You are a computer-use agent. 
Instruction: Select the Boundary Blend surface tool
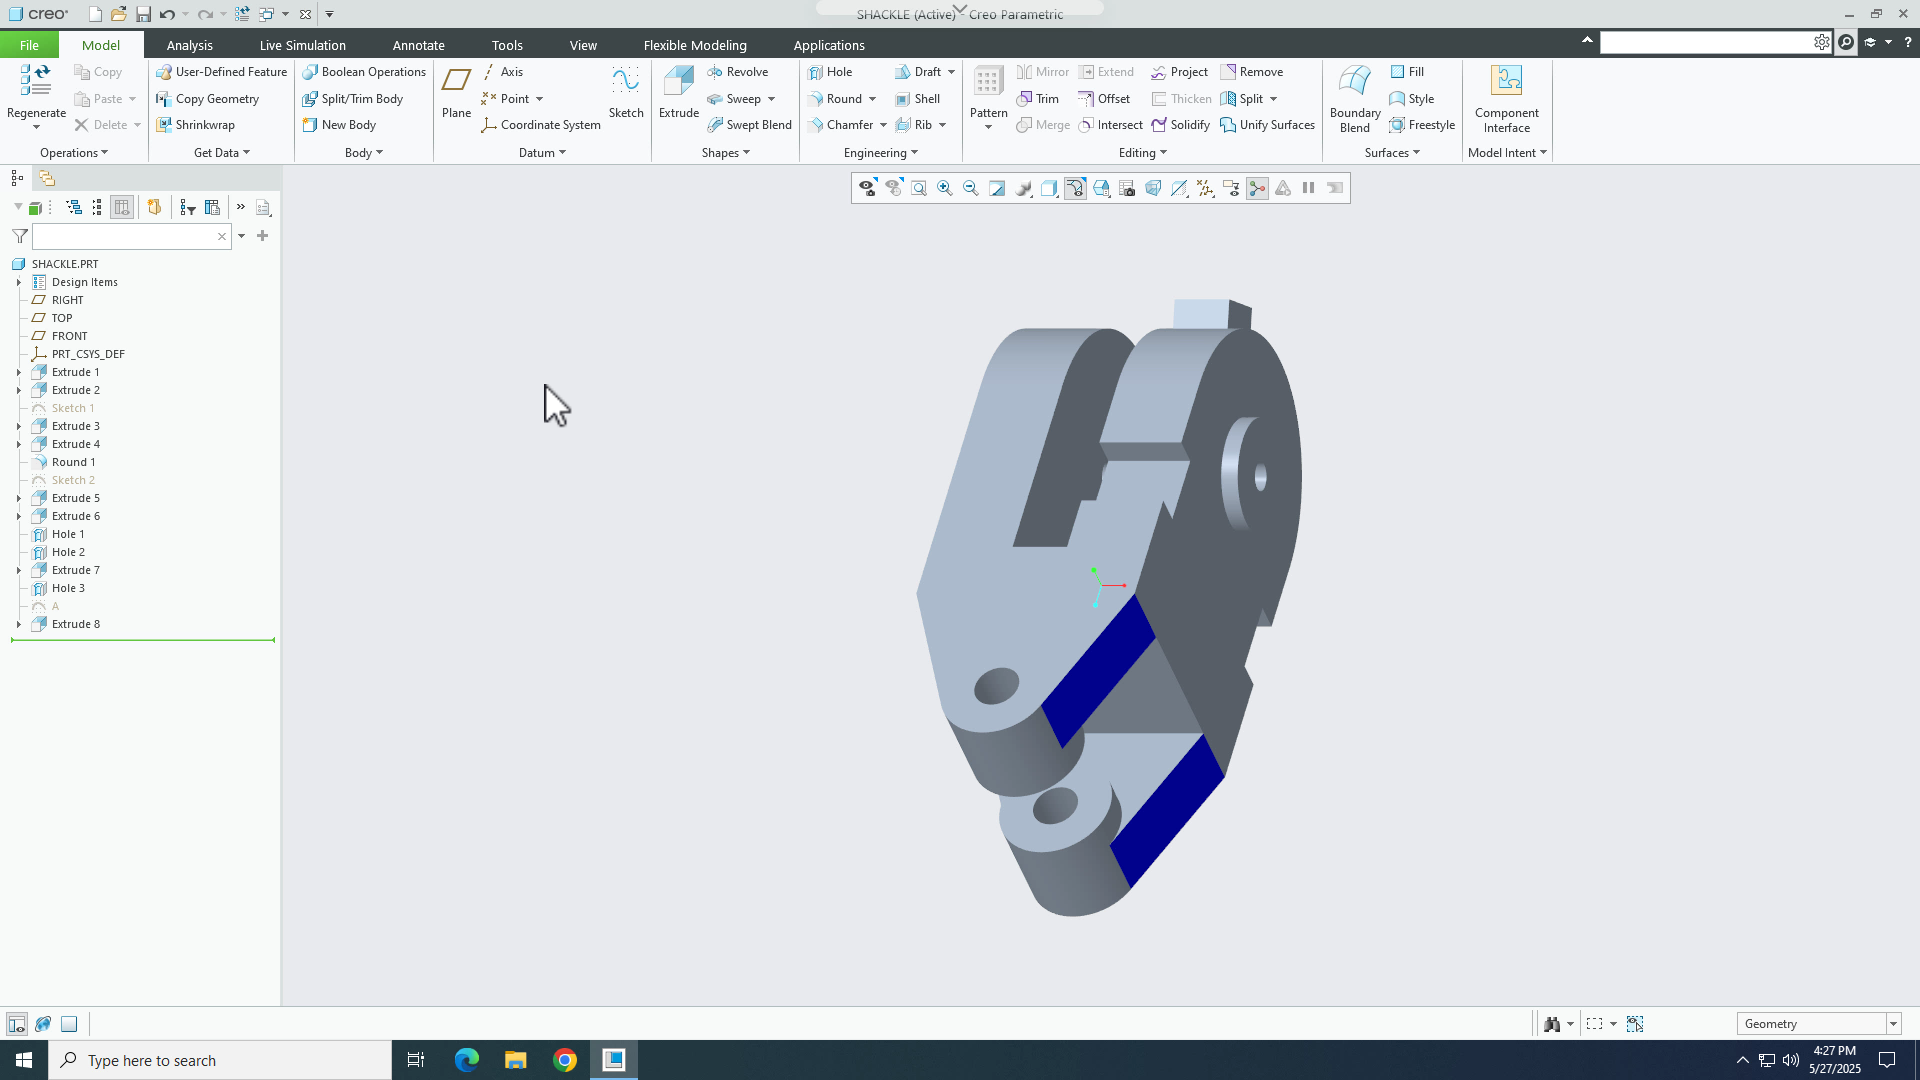tap(1354, 98)
